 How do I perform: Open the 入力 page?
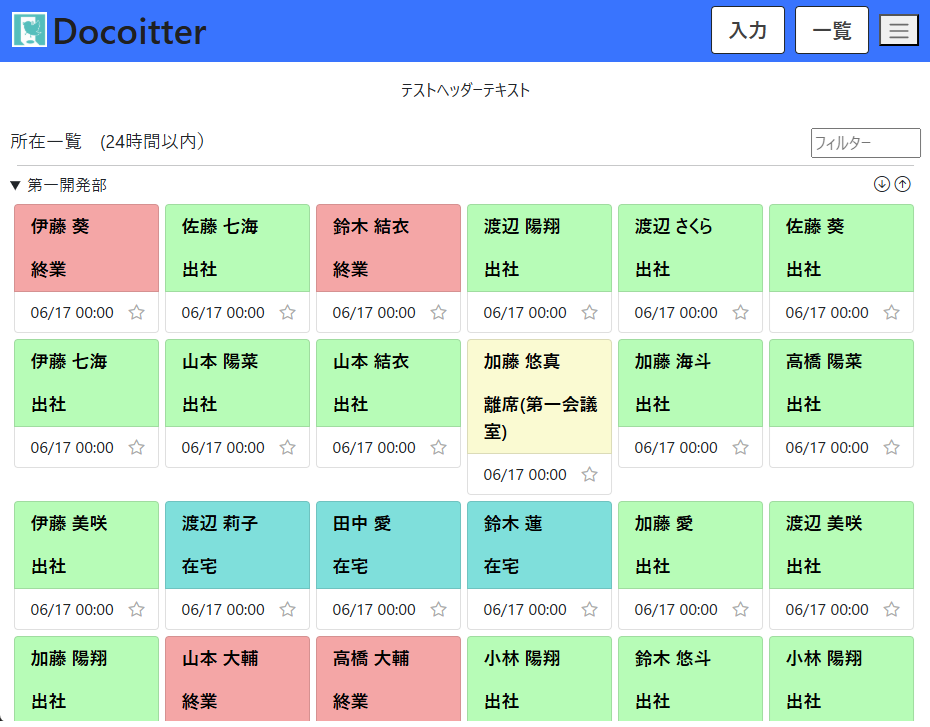747,30
